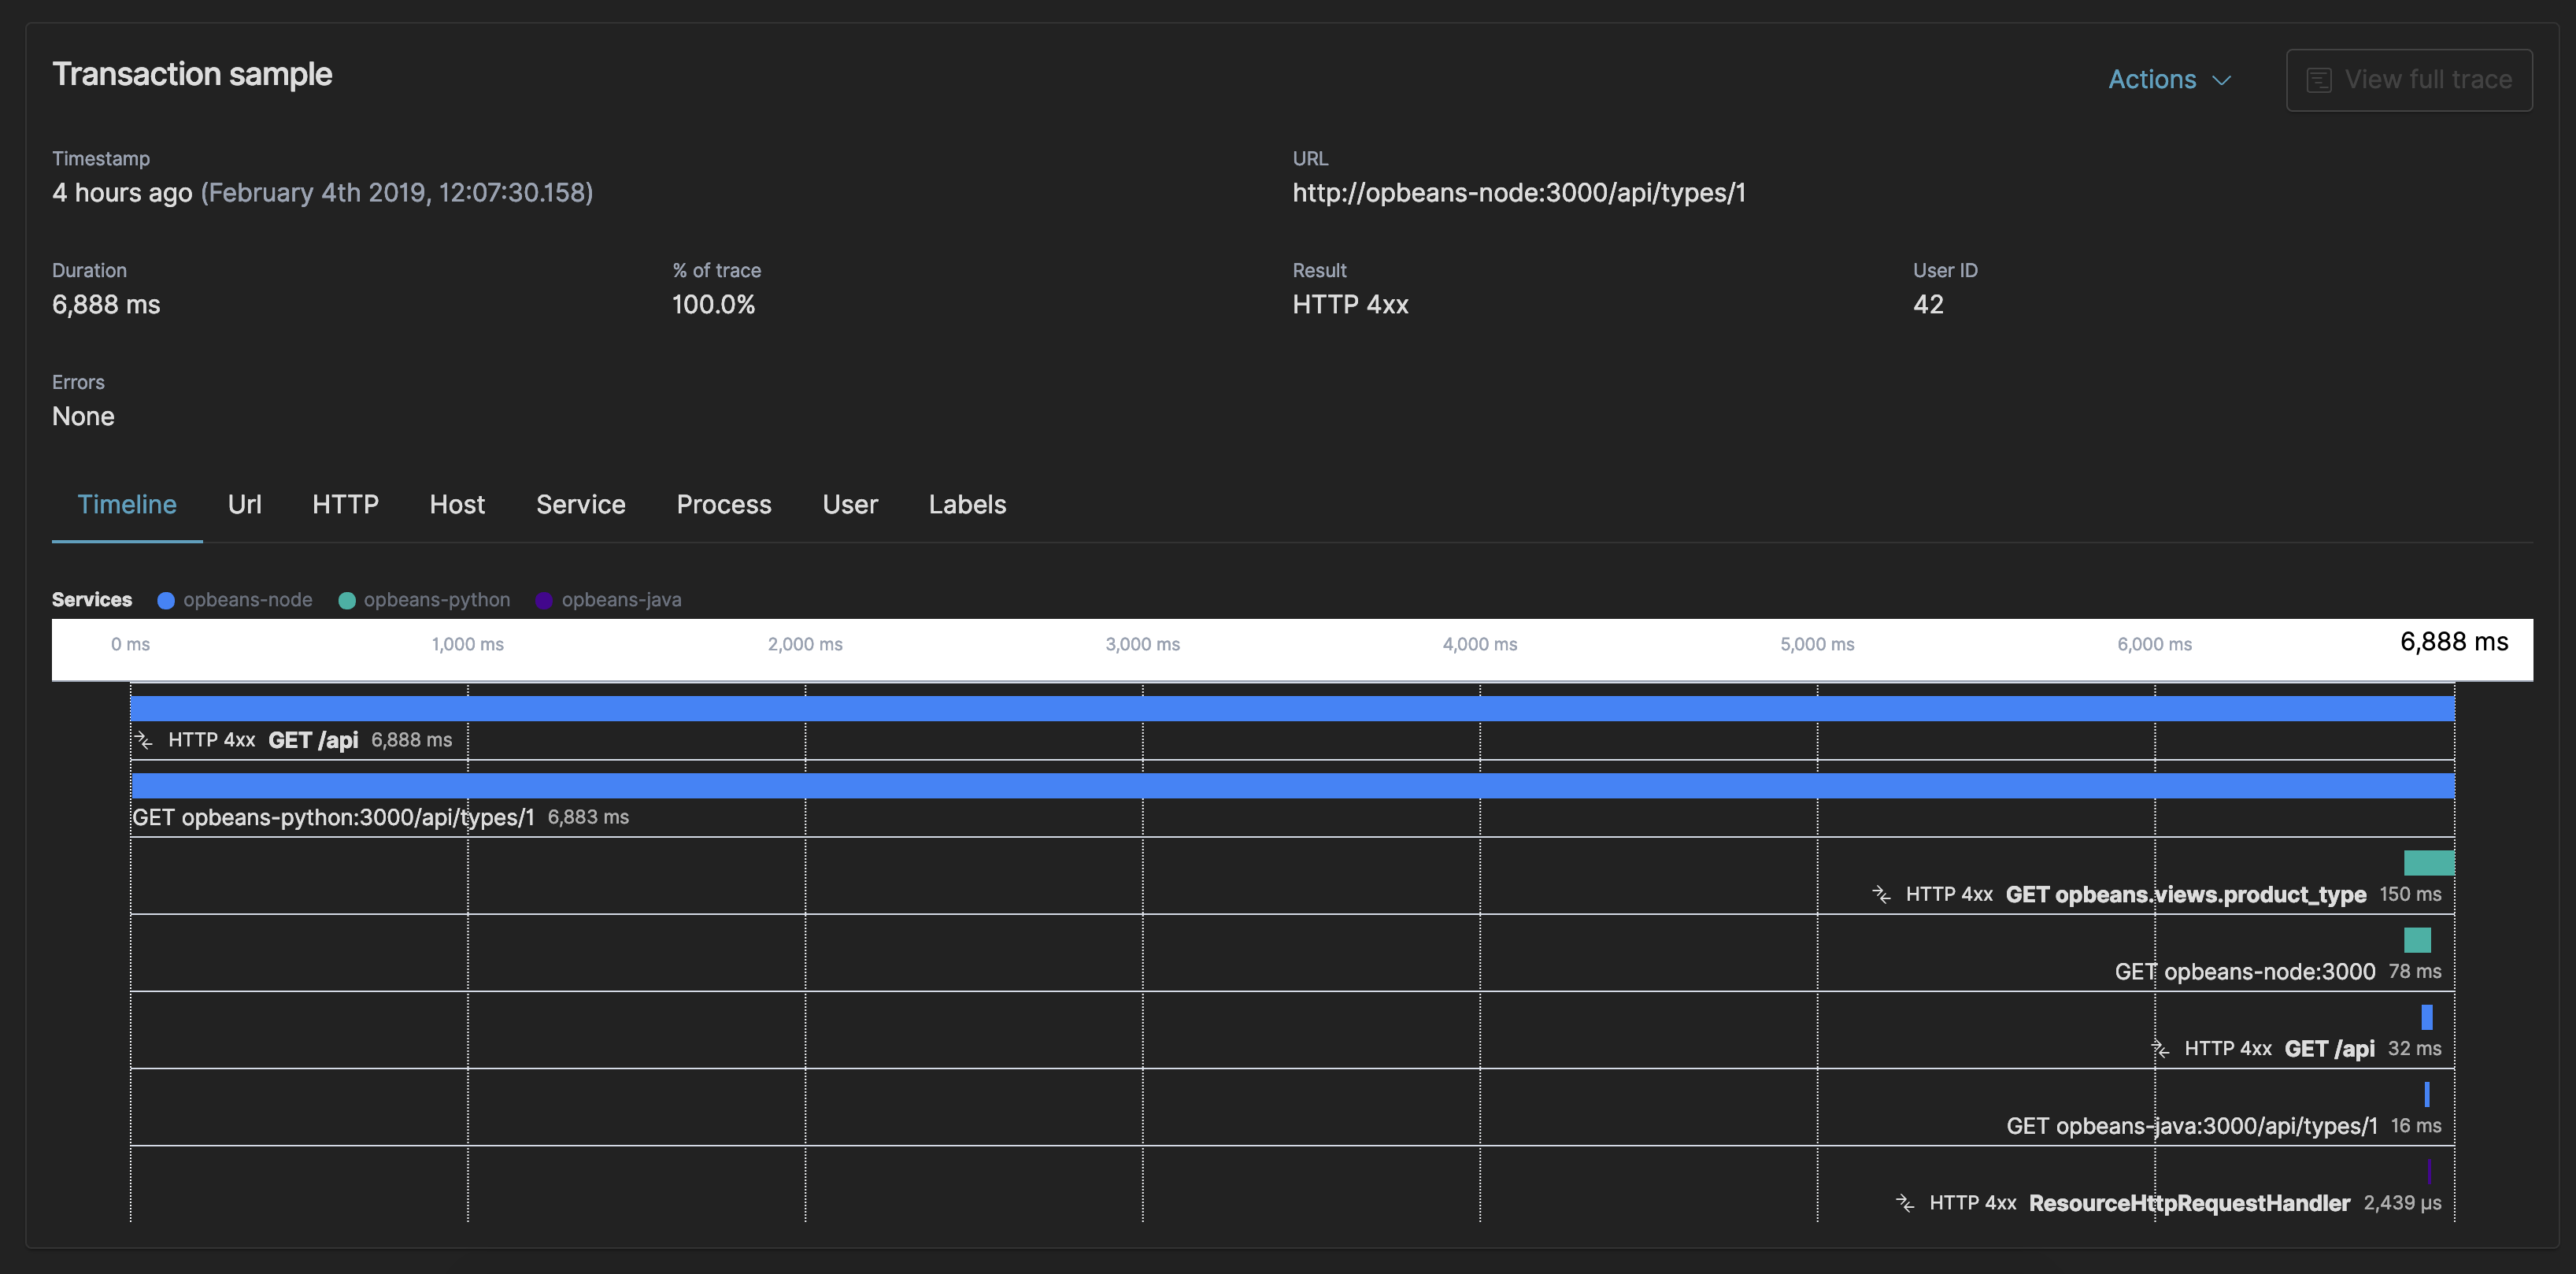
Task: Open the Actions dropdown
Action: pos(2170,79)
